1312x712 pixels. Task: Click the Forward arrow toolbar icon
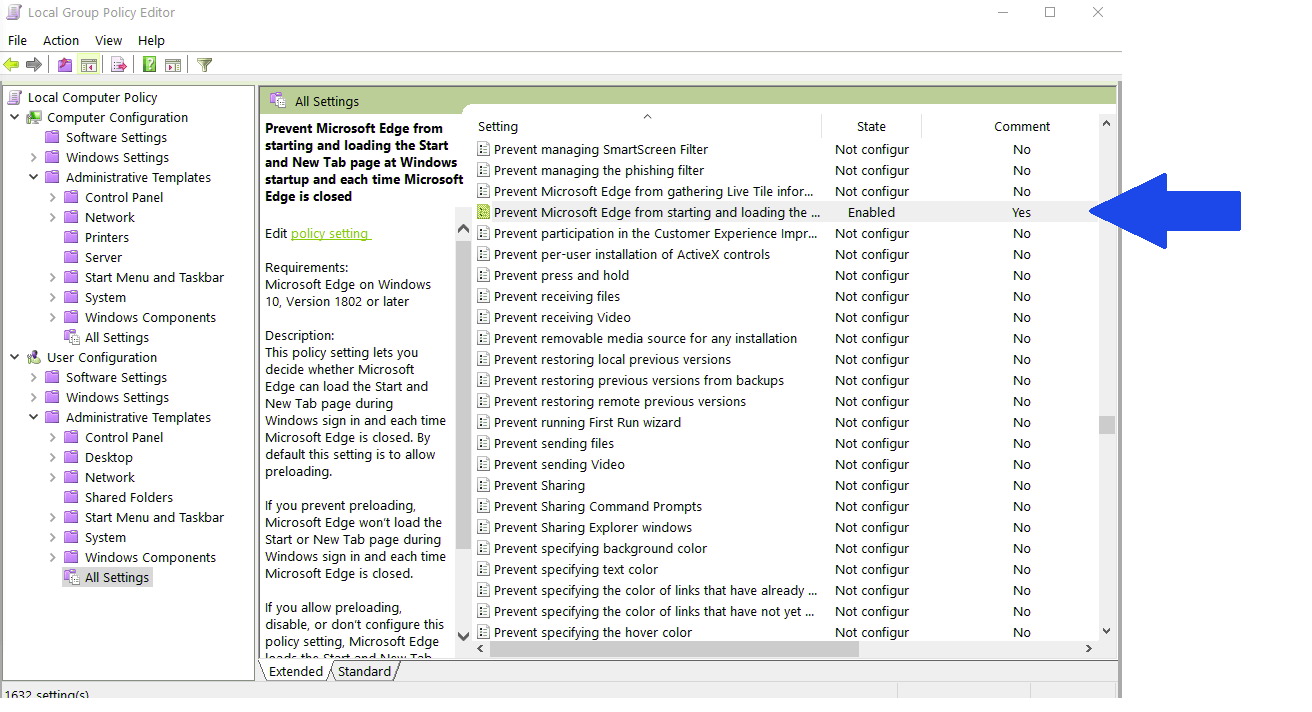pos(34,65)
